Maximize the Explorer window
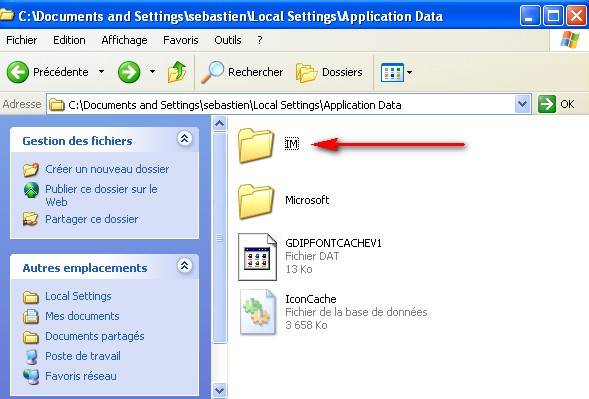Image resolution: width=589 pixels, height=399 pixels. (553, 15)
